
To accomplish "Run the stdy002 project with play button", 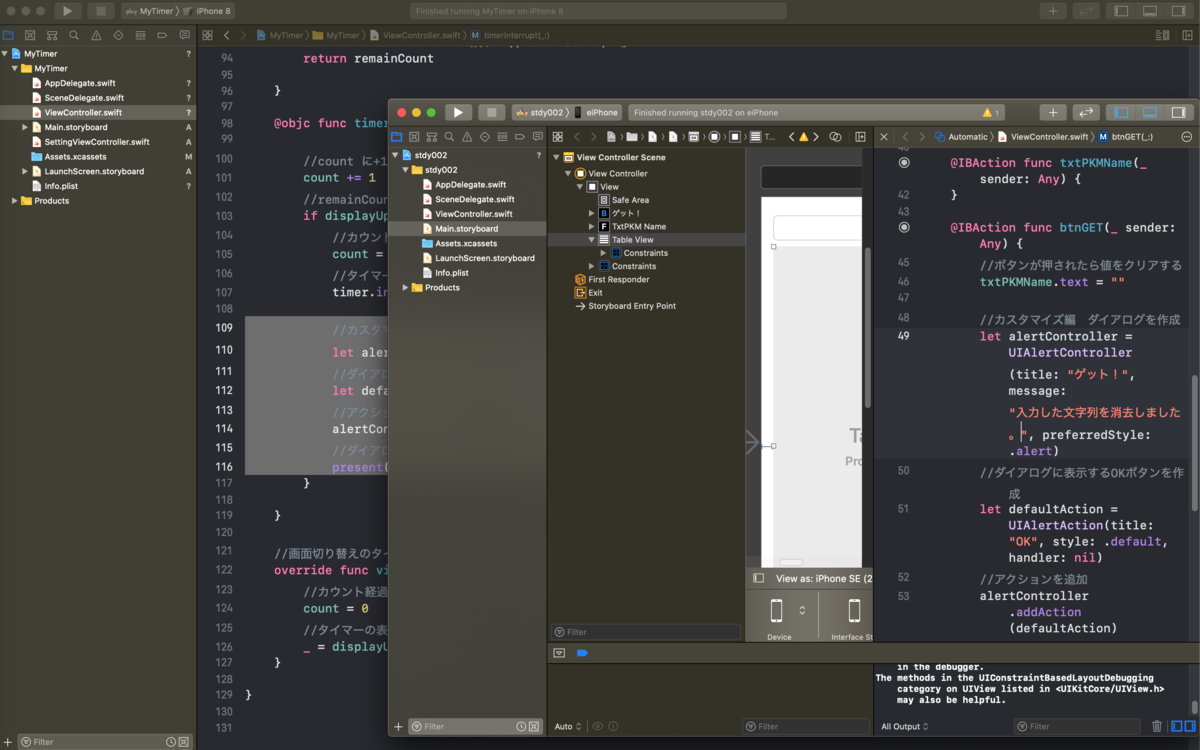I will point(459,112).
